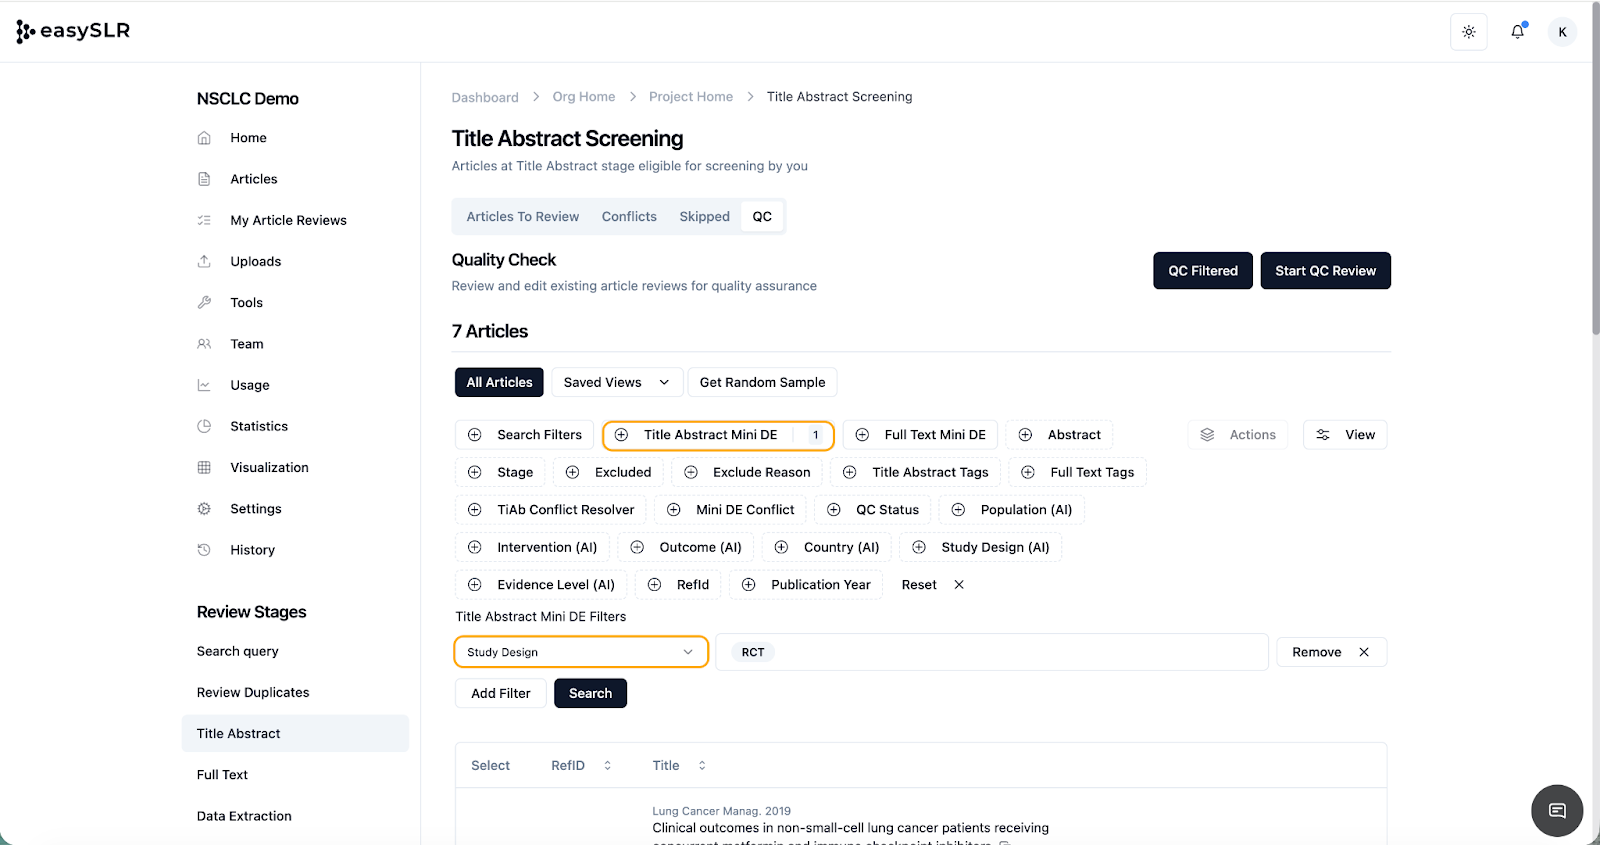Screen dimensions: 1600x845
Task: Click the Start QC Review button
Action: click(1324, 271)
